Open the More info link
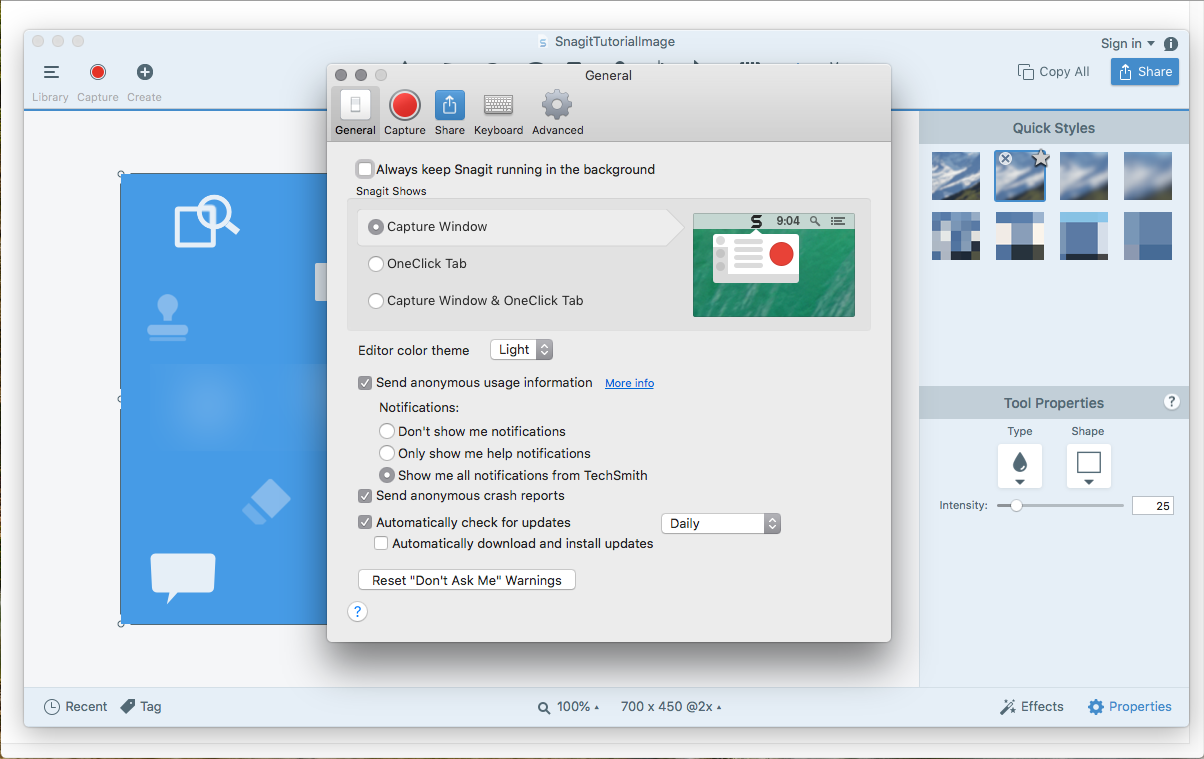This screenshot has width=1204, height=759. (629, 384)
